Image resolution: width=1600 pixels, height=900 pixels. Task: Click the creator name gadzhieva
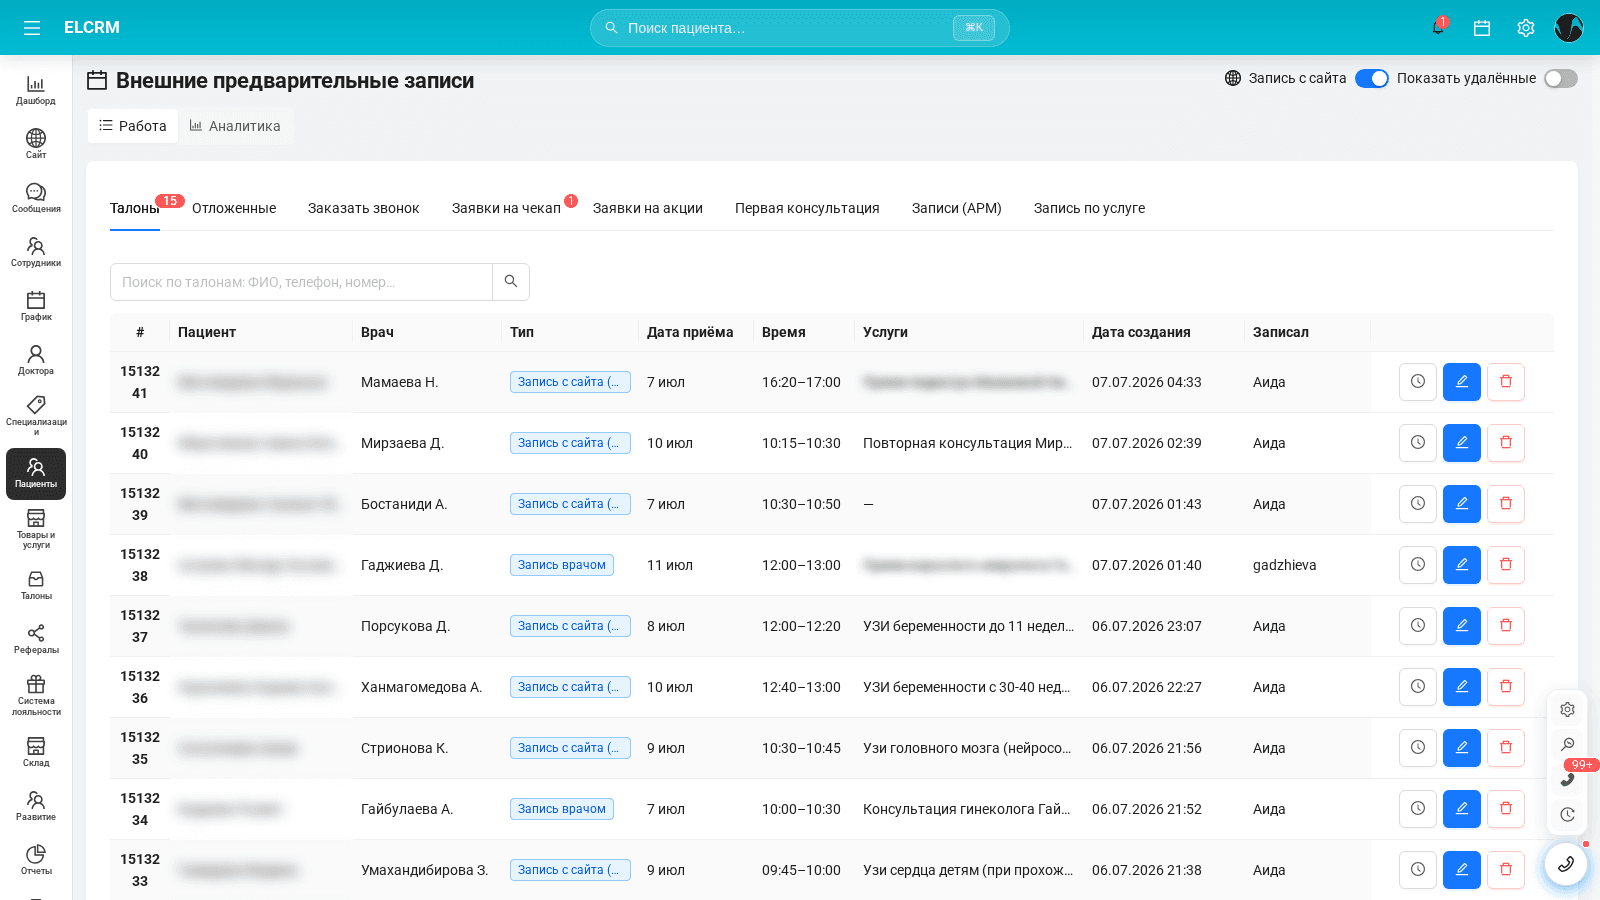[x=1285, y=565]
